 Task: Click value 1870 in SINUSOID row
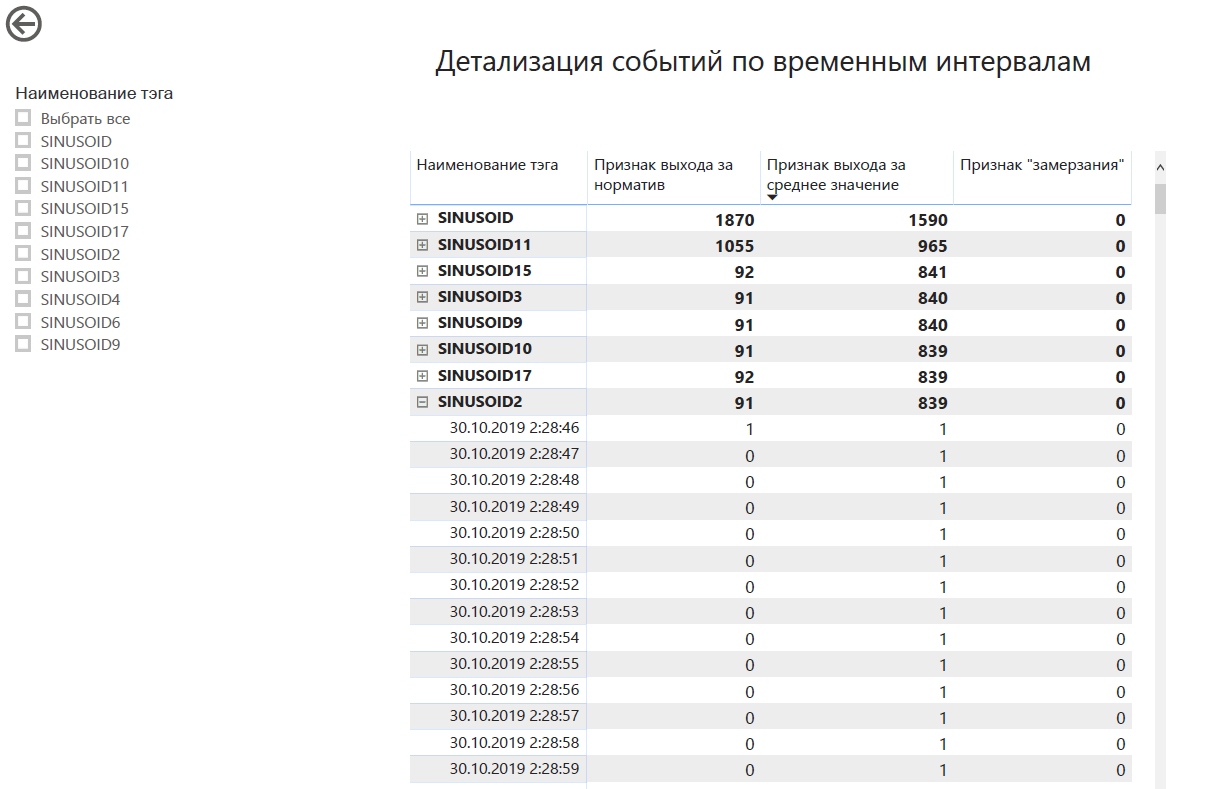point(734,220)
